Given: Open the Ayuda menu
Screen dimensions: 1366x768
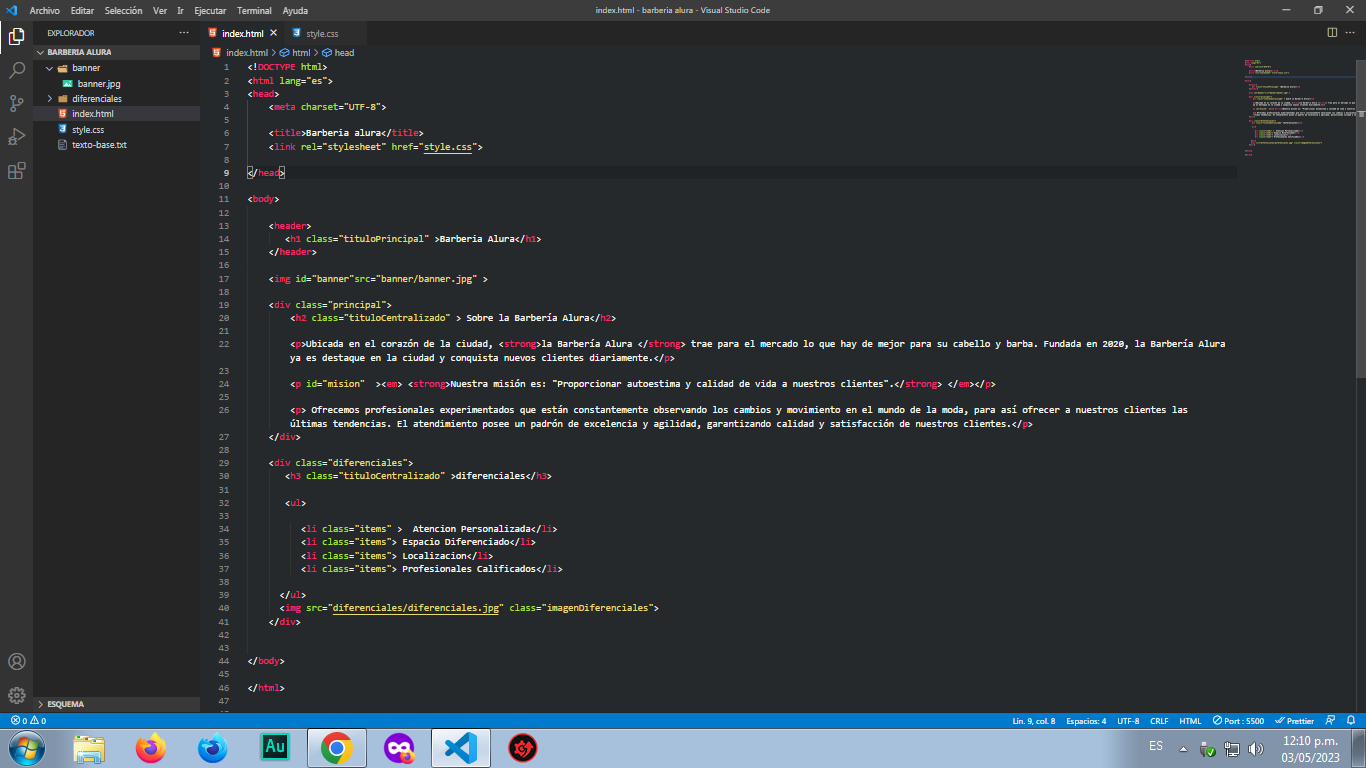Looking at the screenshot, I should (x=295, y=10).
